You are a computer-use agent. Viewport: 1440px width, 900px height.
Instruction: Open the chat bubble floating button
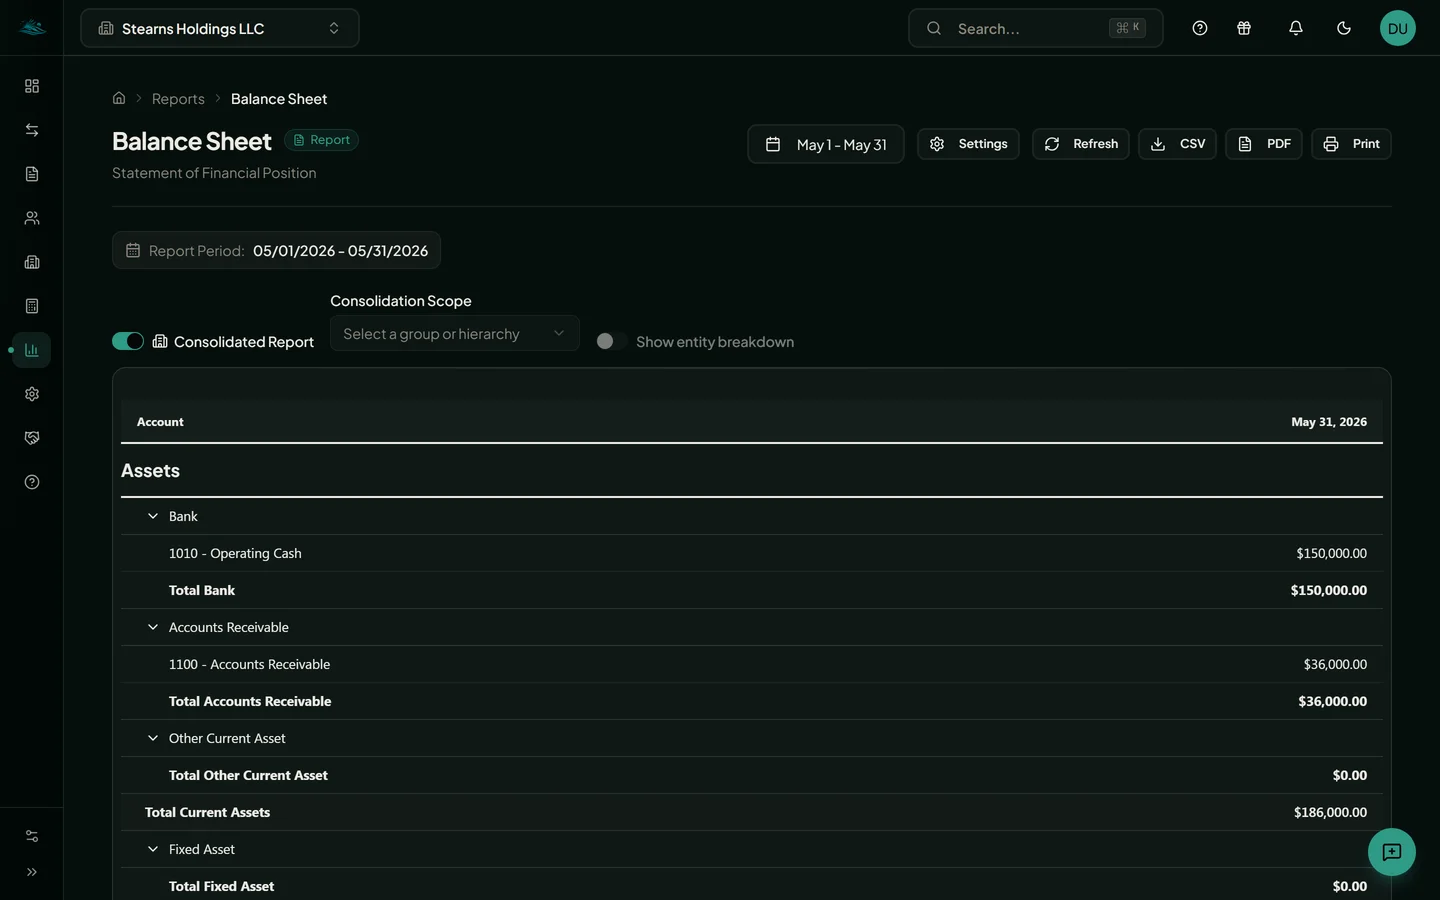pos(1392,852)
